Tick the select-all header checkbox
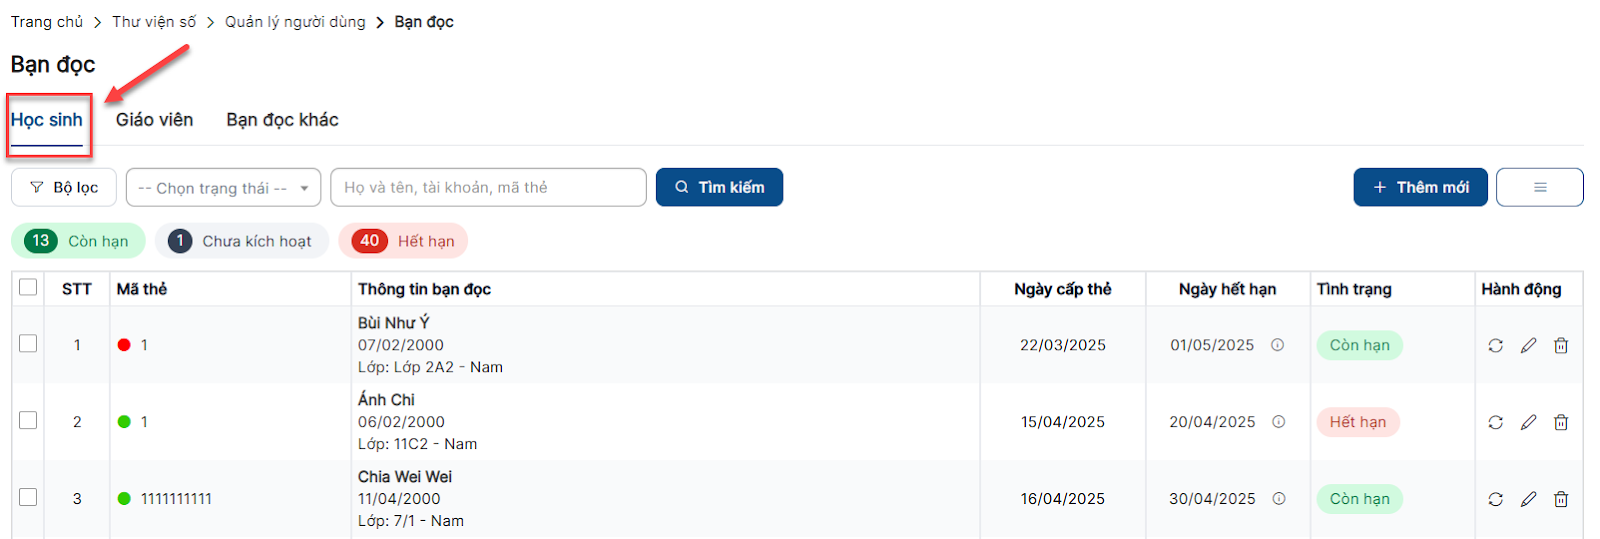 point(28,288)
